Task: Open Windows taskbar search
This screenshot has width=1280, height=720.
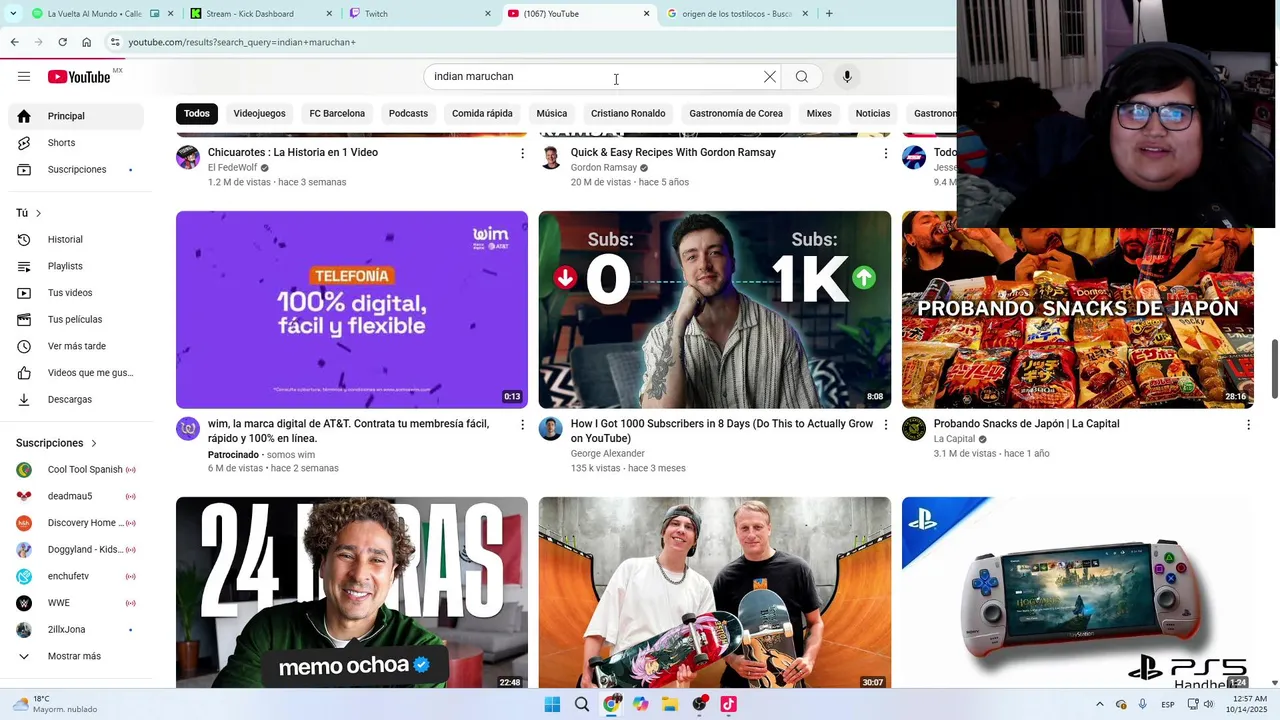Action: (582, 704)
